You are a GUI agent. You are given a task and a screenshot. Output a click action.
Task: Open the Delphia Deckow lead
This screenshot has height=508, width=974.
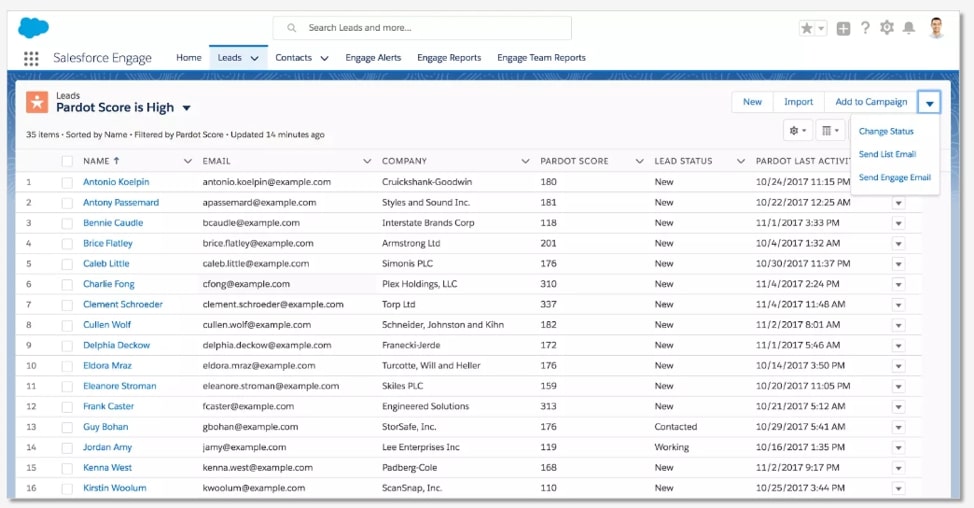[x=117, y=345]
